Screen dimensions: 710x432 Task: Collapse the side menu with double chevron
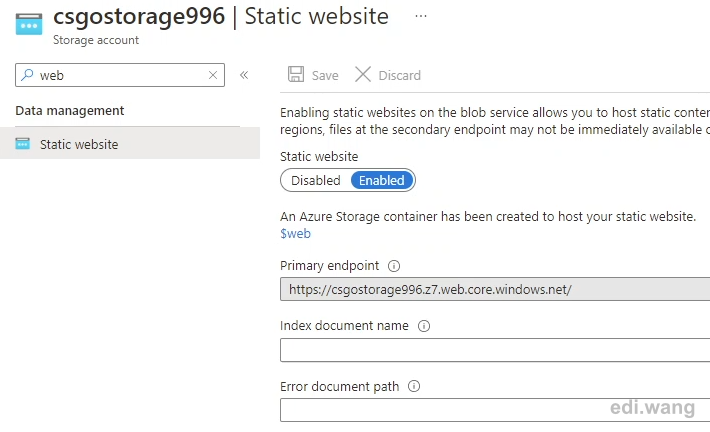coord(244,75)
